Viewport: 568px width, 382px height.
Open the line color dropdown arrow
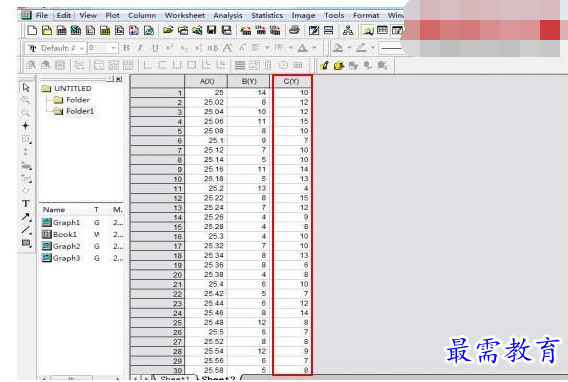[x=372, y=48]
